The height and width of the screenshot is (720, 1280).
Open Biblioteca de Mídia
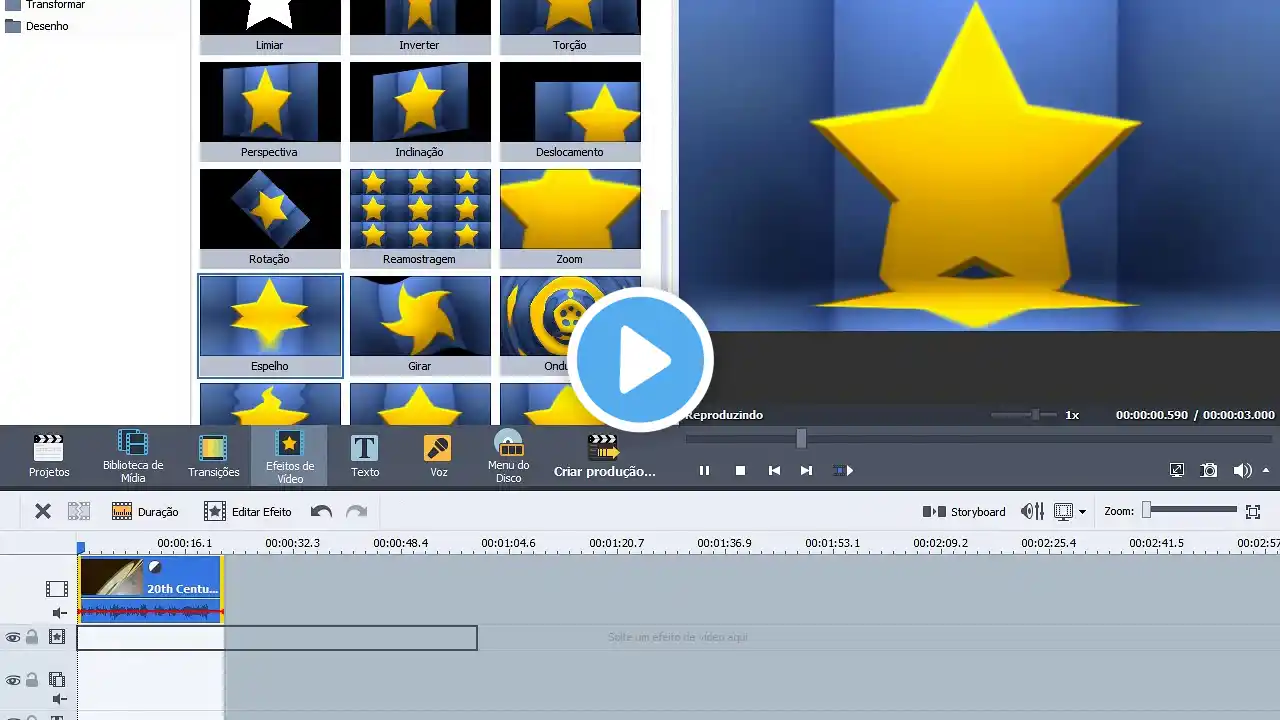pyautogui.click(x=133, y=456)
